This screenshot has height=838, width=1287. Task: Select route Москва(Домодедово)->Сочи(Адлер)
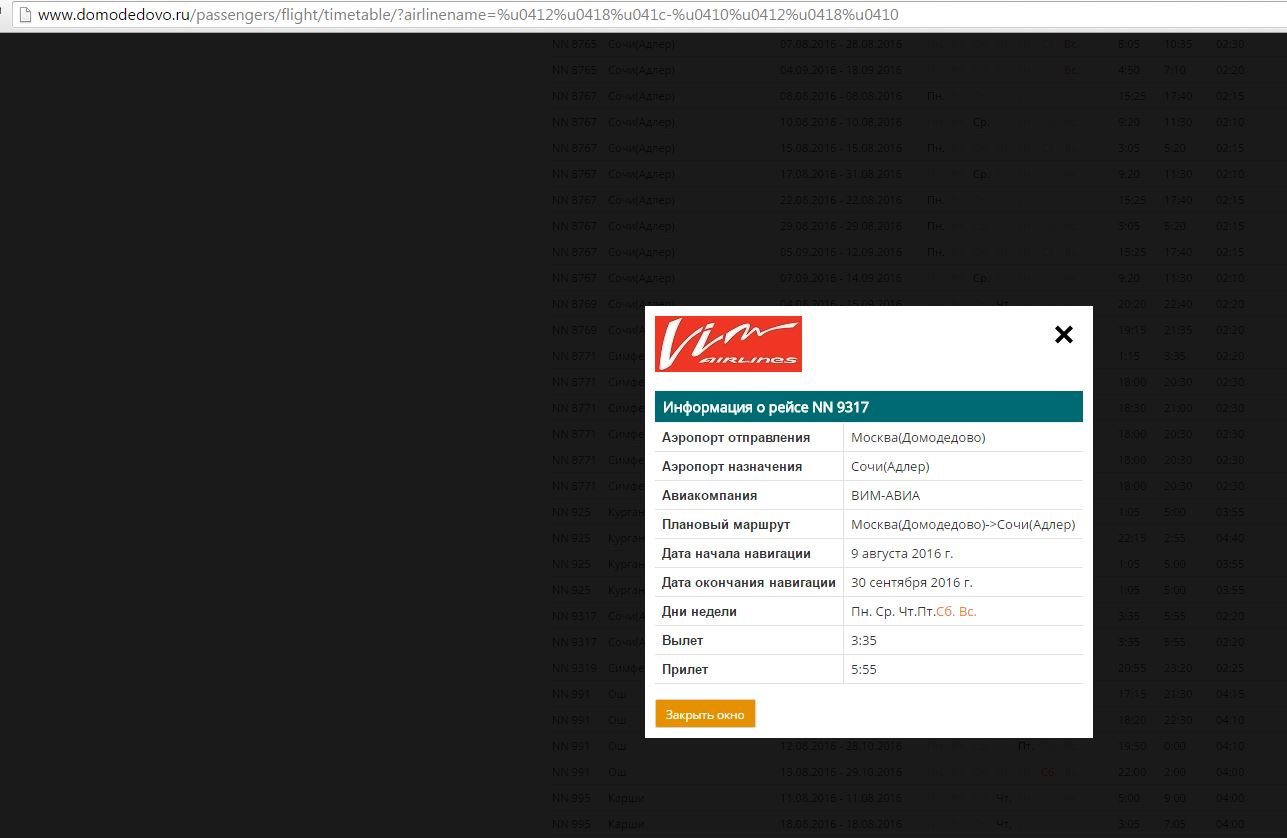tap(963, 525)
